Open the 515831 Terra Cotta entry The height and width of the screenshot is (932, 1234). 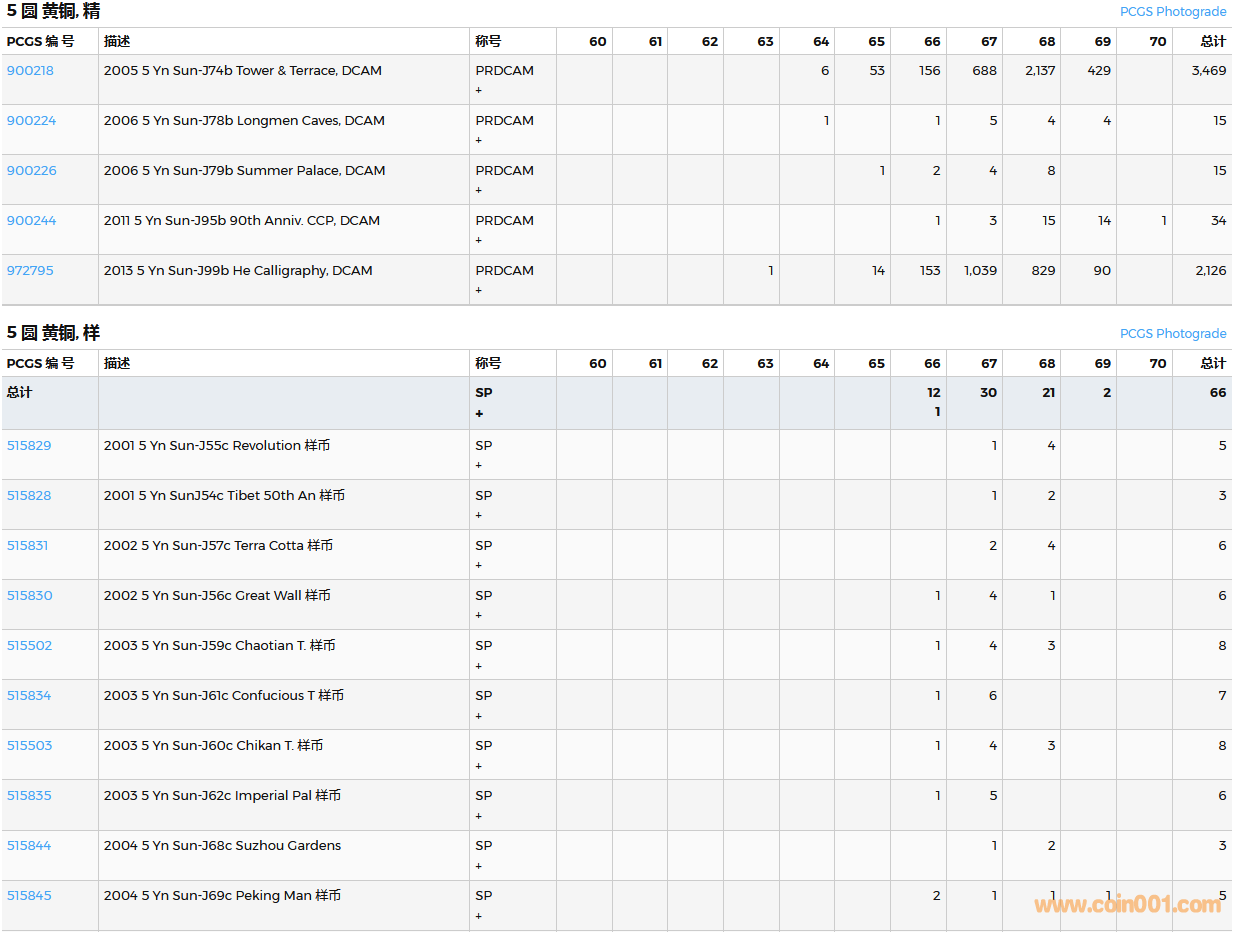click(x=27, y=546)
